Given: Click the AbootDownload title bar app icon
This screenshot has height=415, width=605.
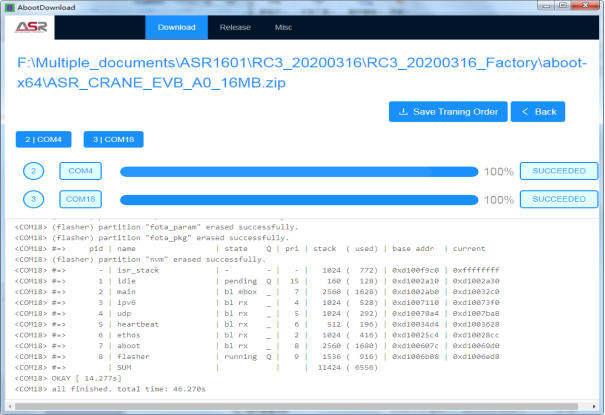Looking at the screenshot, I should pos(8,6).
